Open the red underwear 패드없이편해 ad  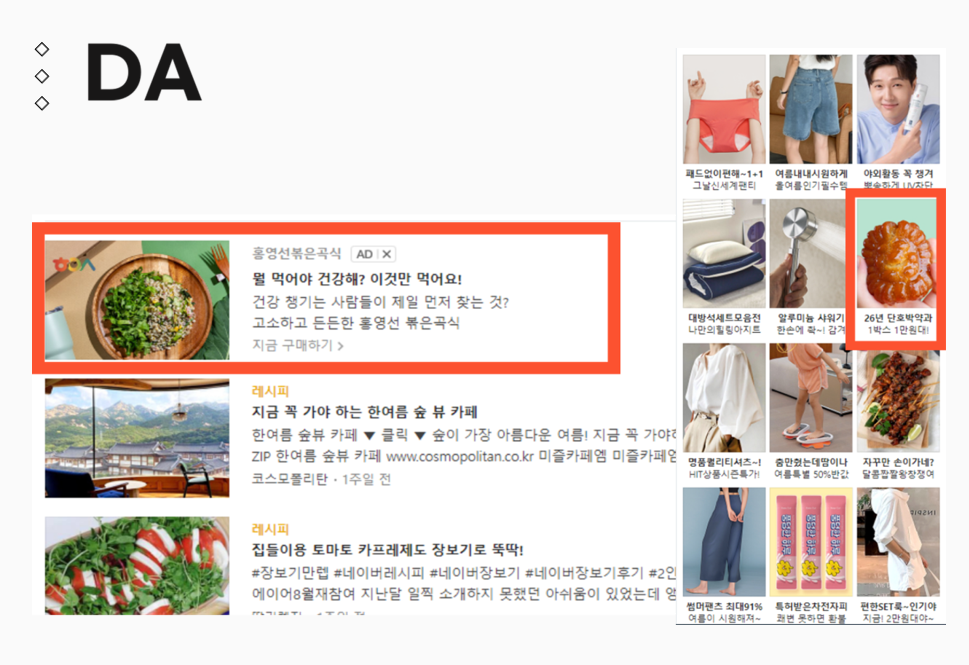coord(724,122)
